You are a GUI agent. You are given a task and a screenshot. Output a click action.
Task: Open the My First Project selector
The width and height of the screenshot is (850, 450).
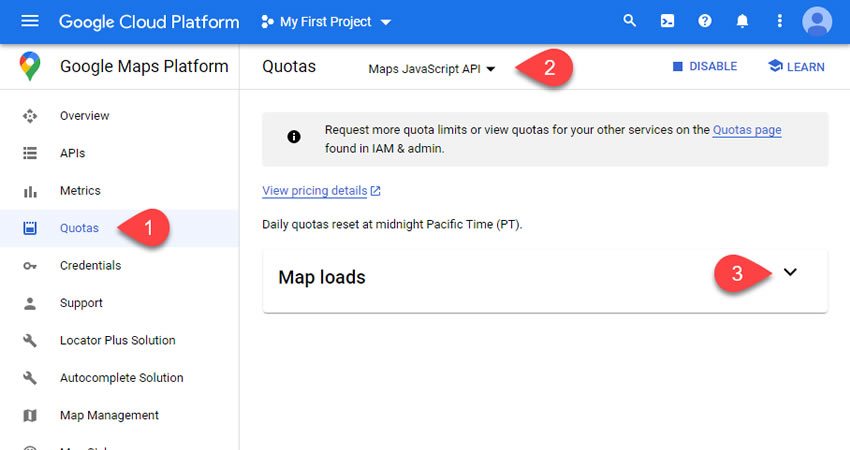[x=326, y=21]
